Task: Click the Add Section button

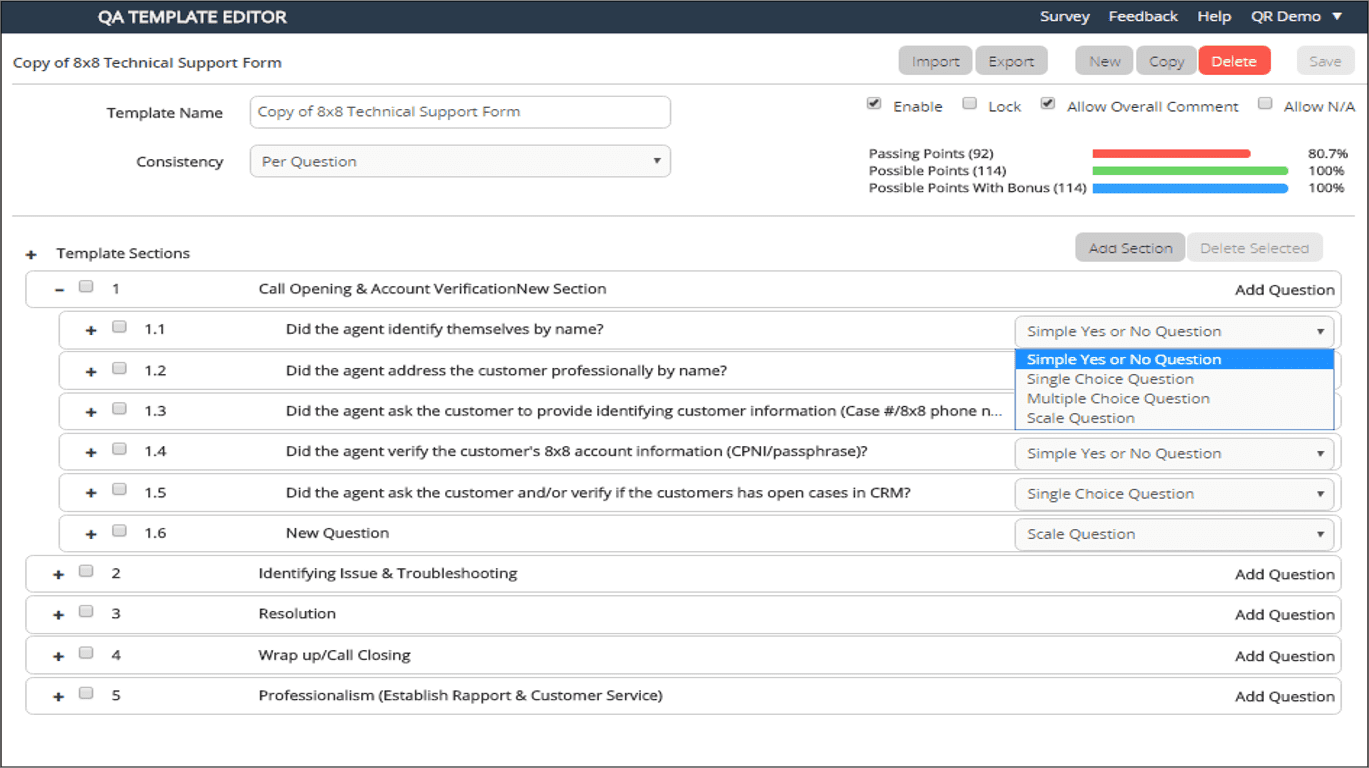Action: pos(1130,248)
